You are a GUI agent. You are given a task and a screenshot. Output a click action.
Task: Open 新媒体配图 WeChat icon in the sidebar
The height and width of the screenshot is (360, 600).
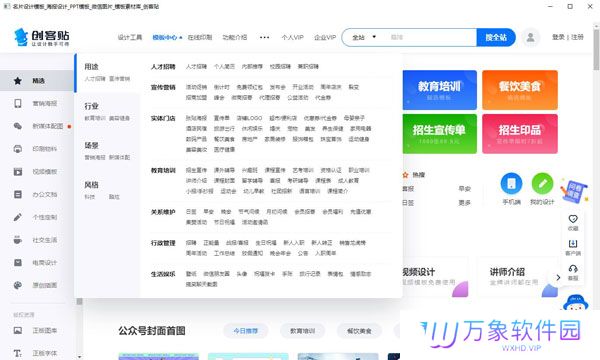click(x=18, y=126)
